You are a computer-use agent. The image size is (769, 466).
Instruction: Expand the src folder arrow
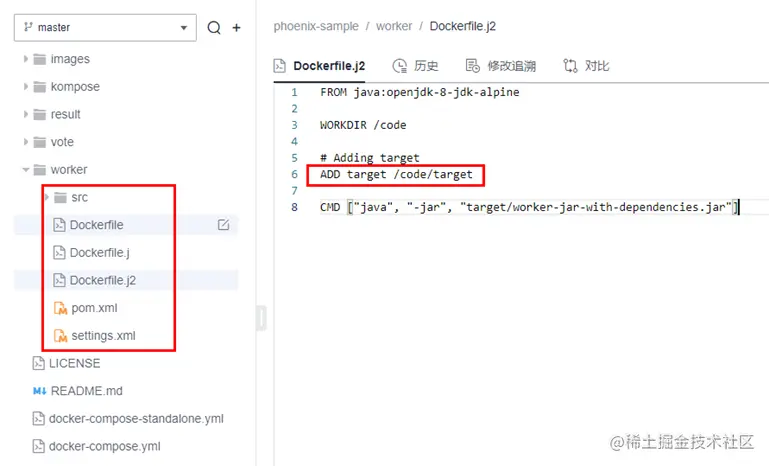click(x=47, y=197)
